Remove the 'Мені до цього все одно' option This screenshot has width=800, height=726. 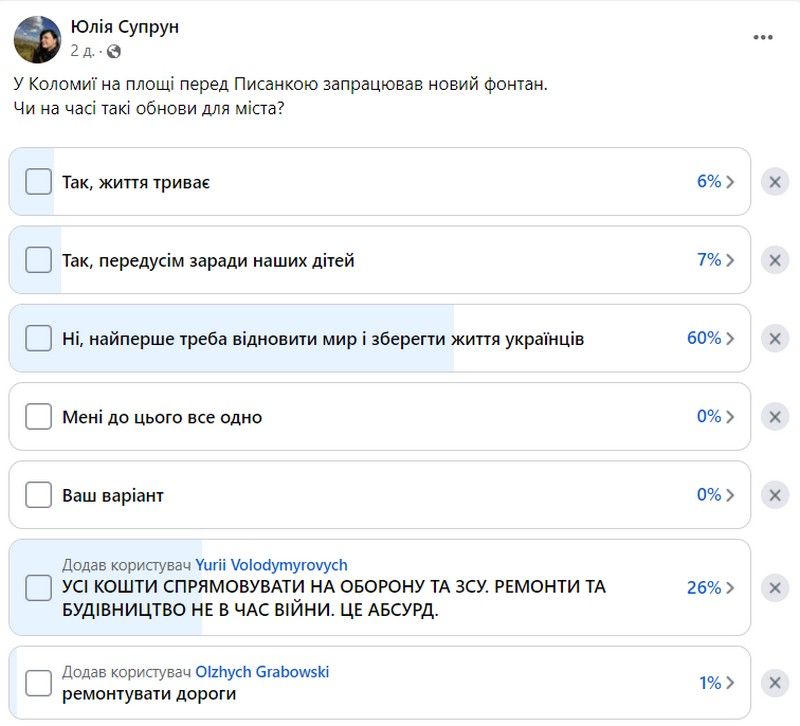[x=773, y=416]
